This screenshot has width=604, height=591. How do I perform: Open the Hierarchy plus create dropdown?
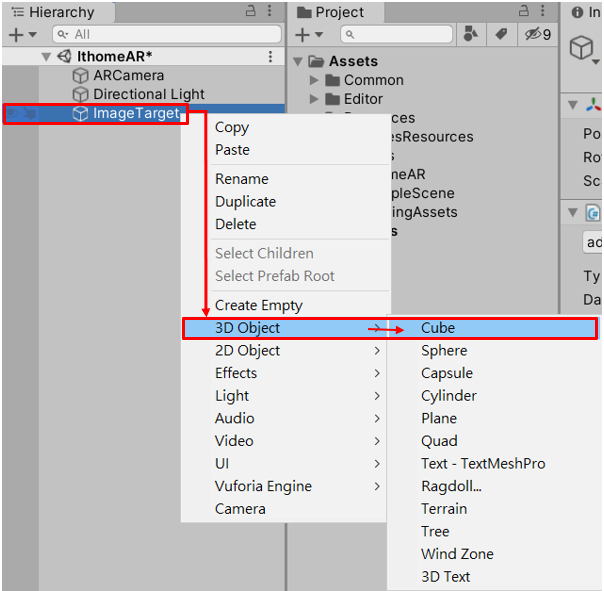click(x=22, y=35)
